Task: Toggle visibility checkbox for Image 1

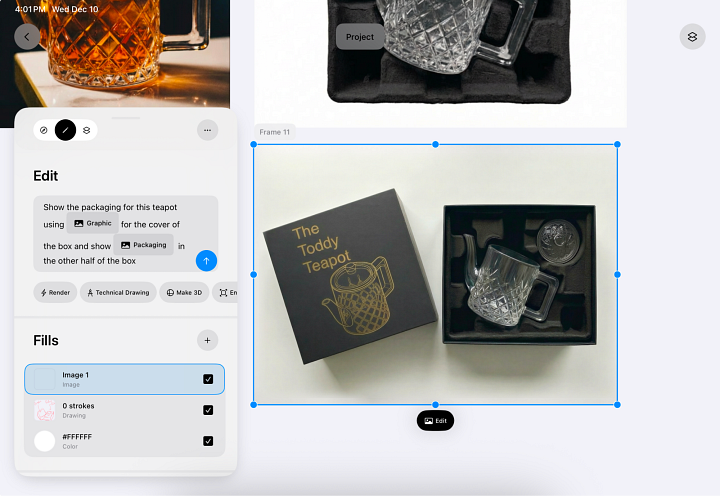Action: coord(208,379)
